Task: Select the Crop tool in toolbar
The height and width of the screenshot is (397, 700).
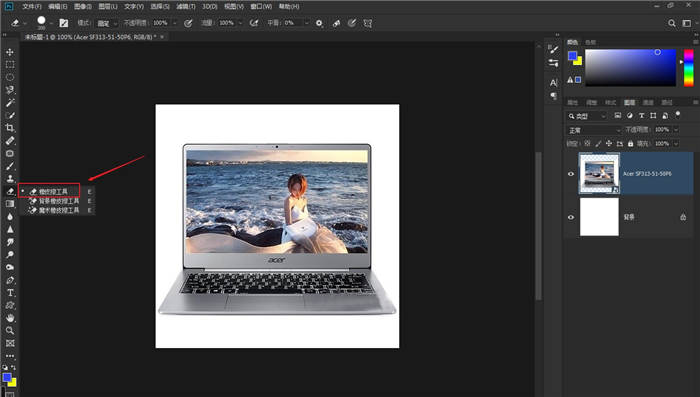Action: pos(10,128)
